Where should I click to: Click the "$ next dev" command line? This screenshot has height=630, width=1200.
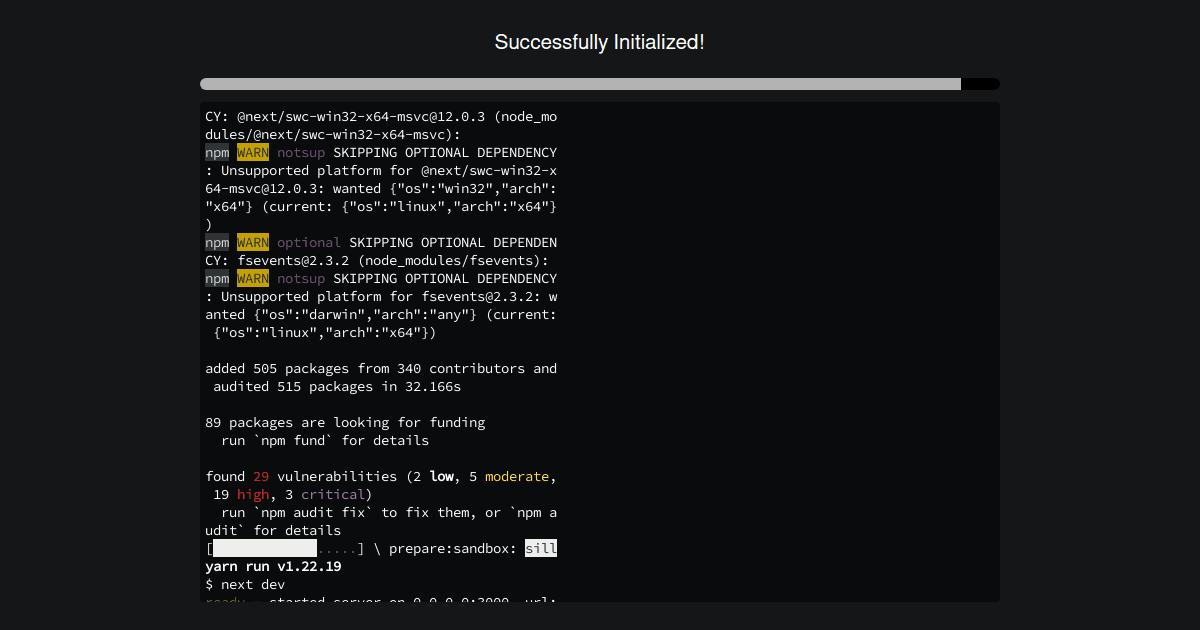(x=245, y=585)
